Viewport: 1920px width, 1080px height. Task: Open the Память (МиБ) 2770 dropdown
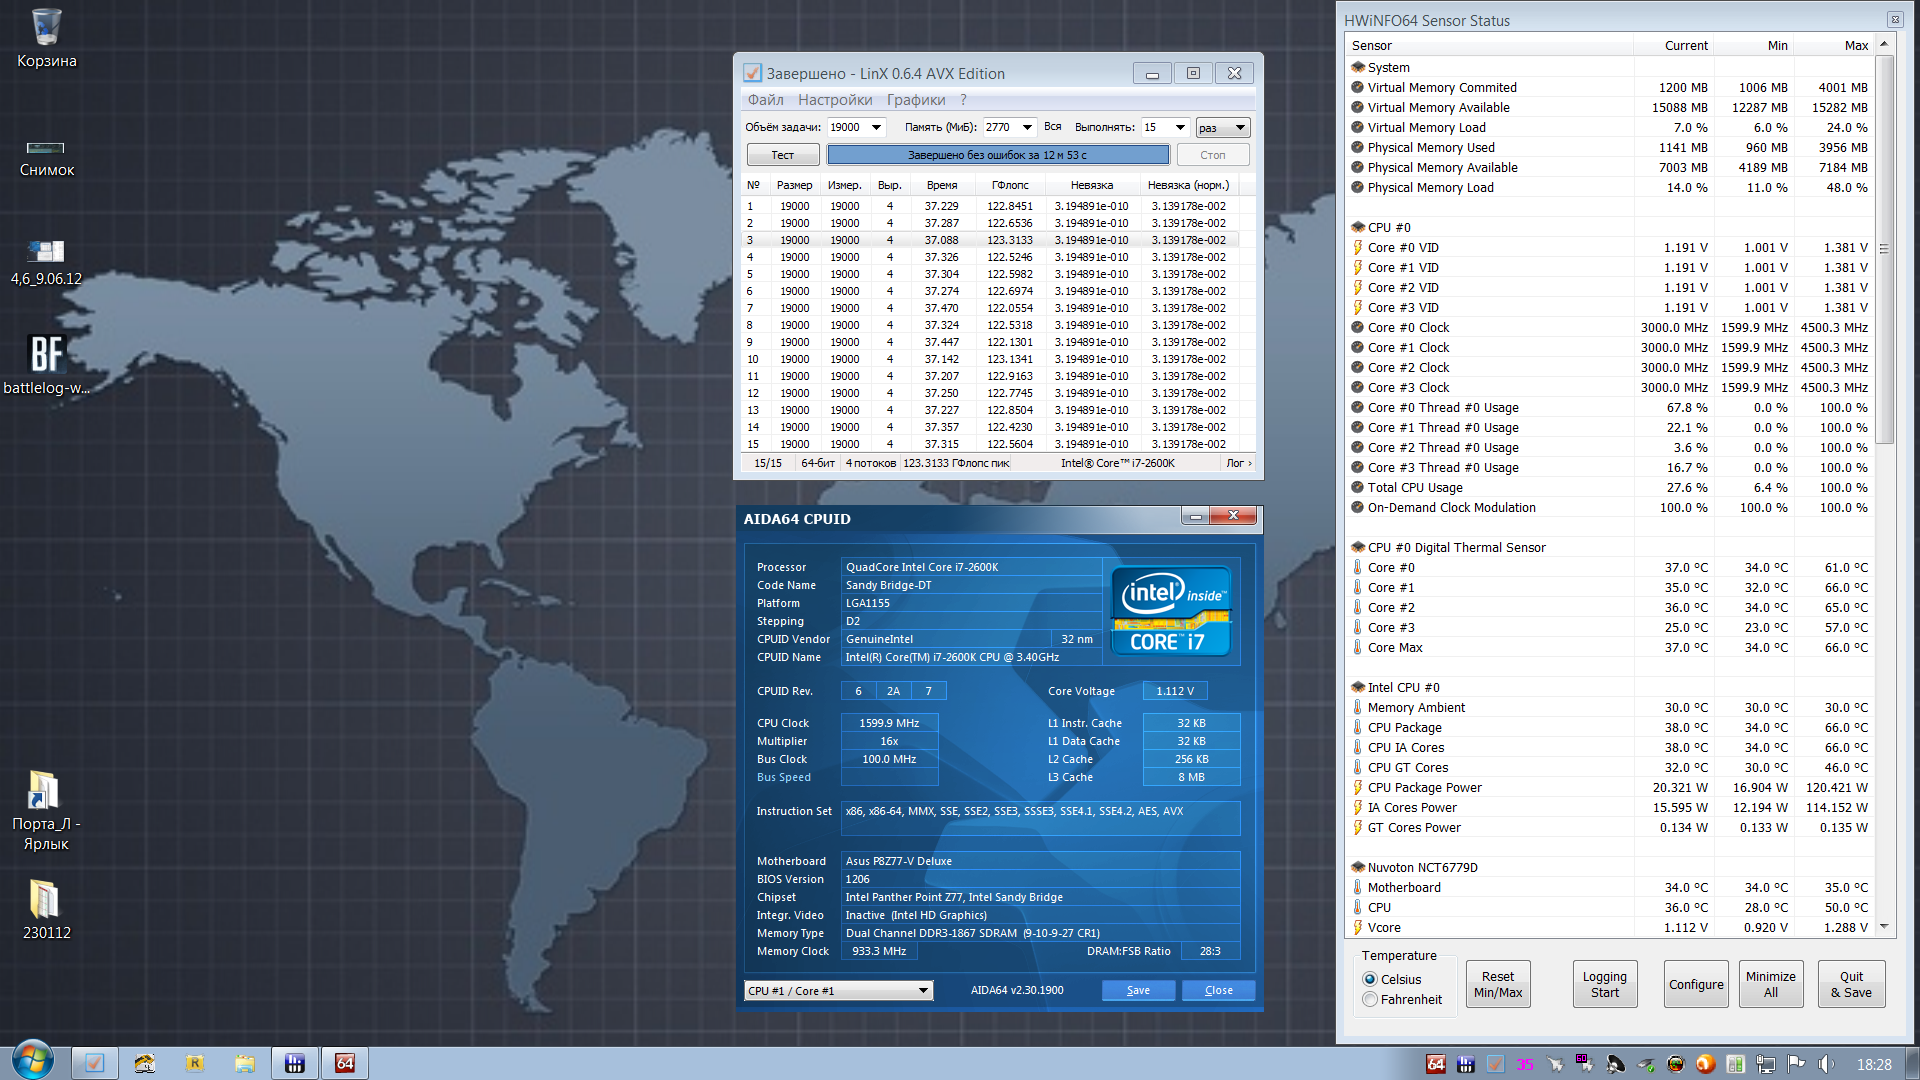1027,127
